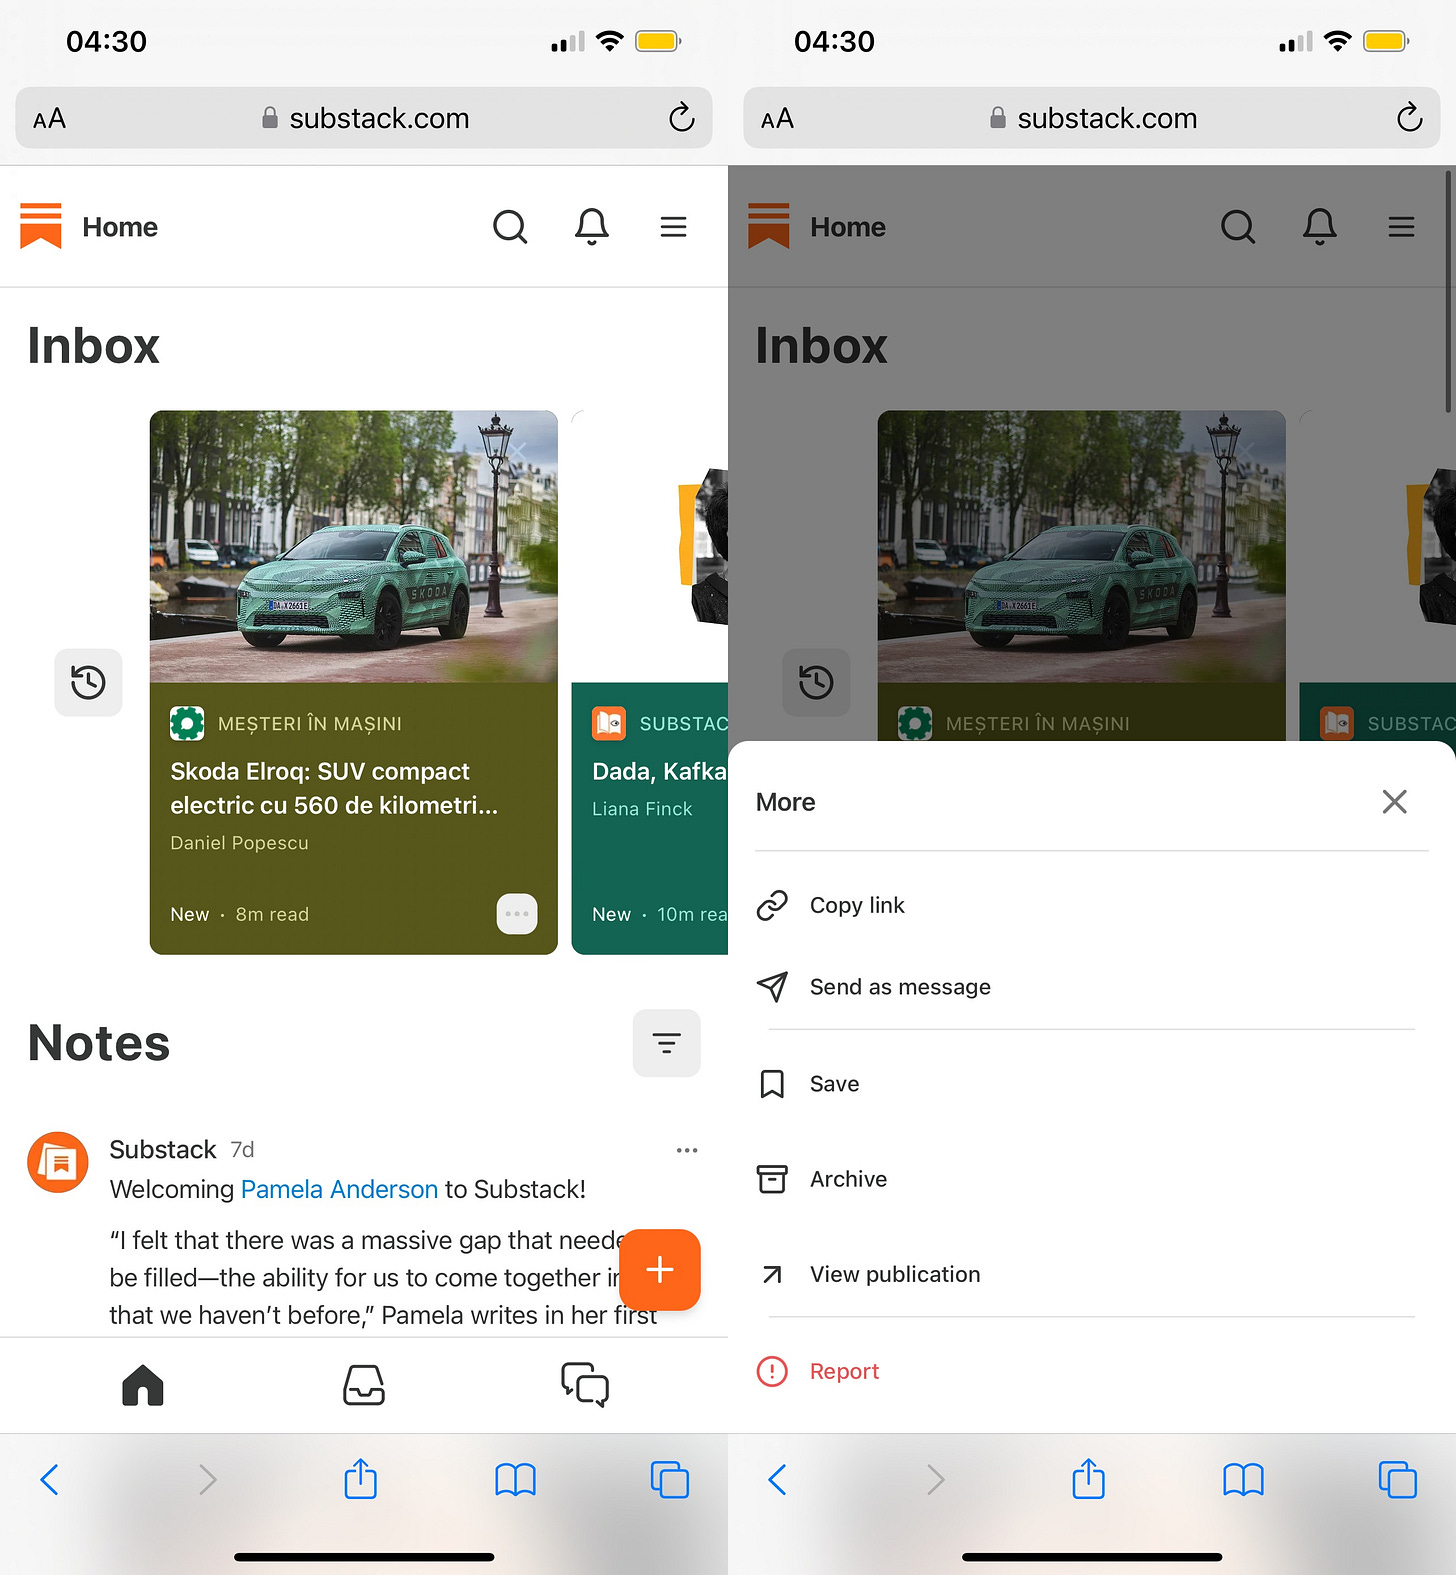Image resolution: width=1456 pixels, height=1575 pixels.
Task: Click MEȘTERI ÎN MAȘINI publication name on left
Action: 310,724
